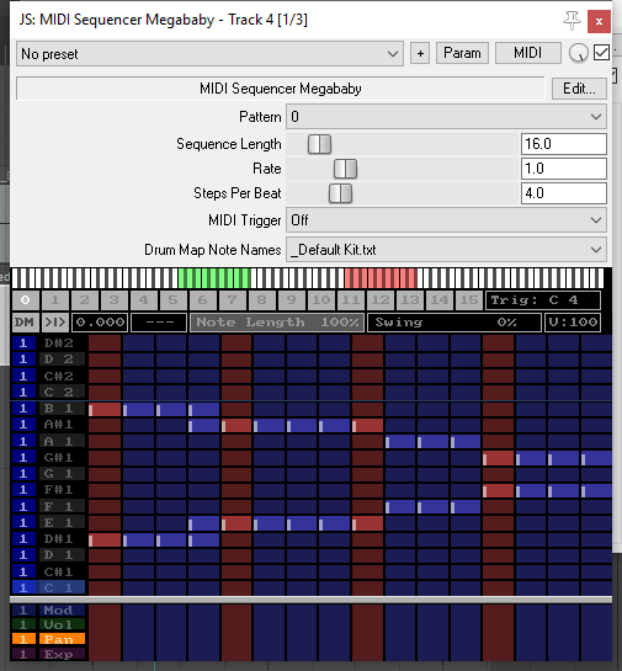Open the Pattern dropdown
Viewport: 622px width, 671px height.
click(446, 116)
